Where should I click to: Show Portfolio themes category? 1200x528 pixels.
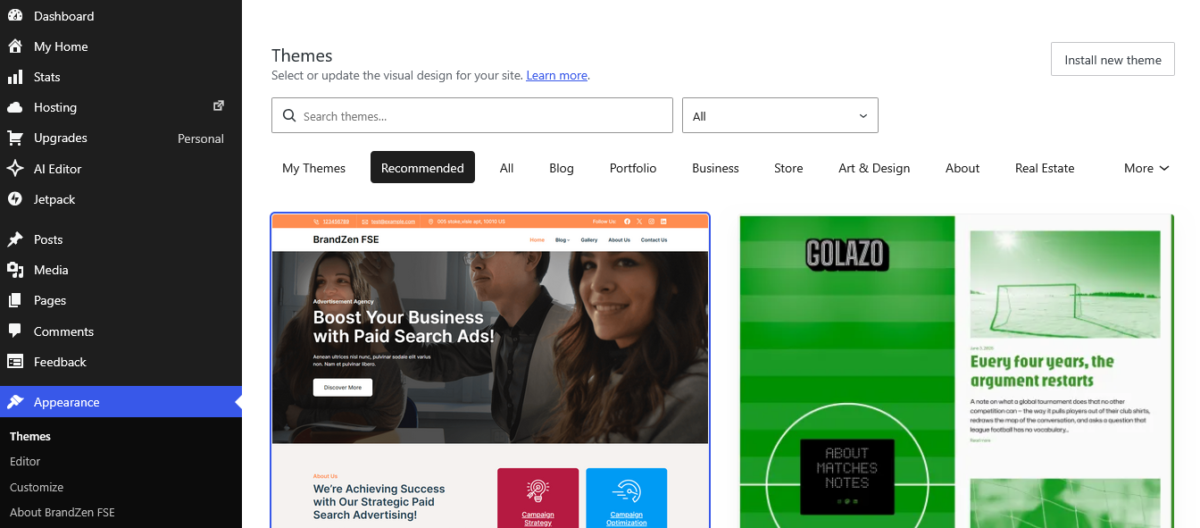(x=633, y=168)
